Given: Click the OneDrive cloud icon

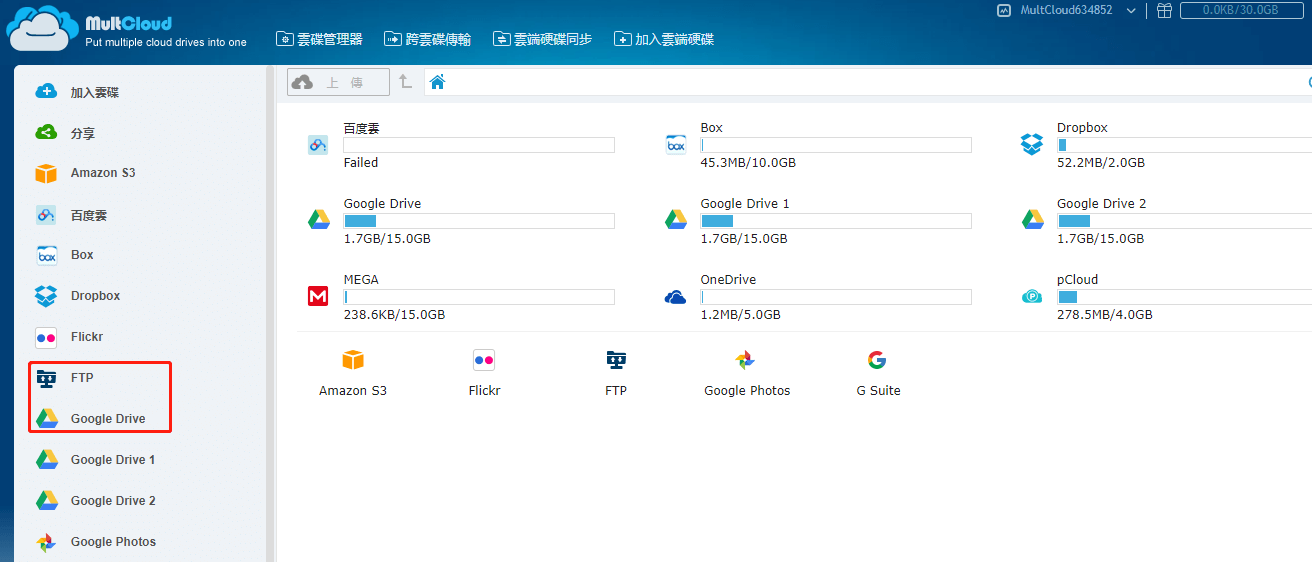Looking at the screenshot, I should tap(675, 297).
